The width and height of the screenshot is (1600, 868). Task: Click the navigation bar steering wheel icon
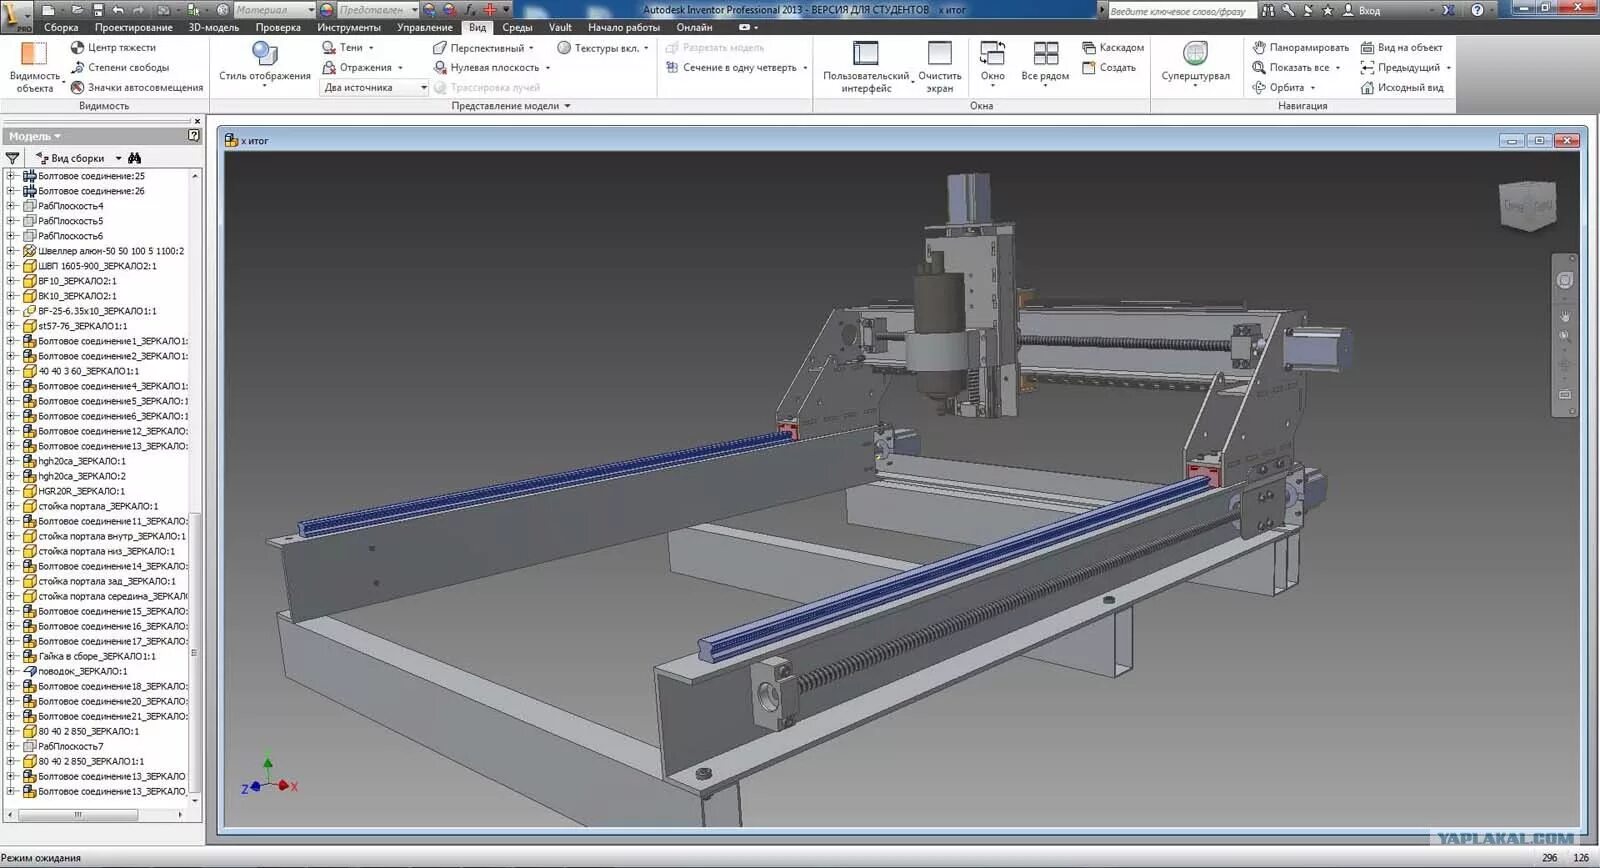pyautogui.click(x=1565, y=281)
